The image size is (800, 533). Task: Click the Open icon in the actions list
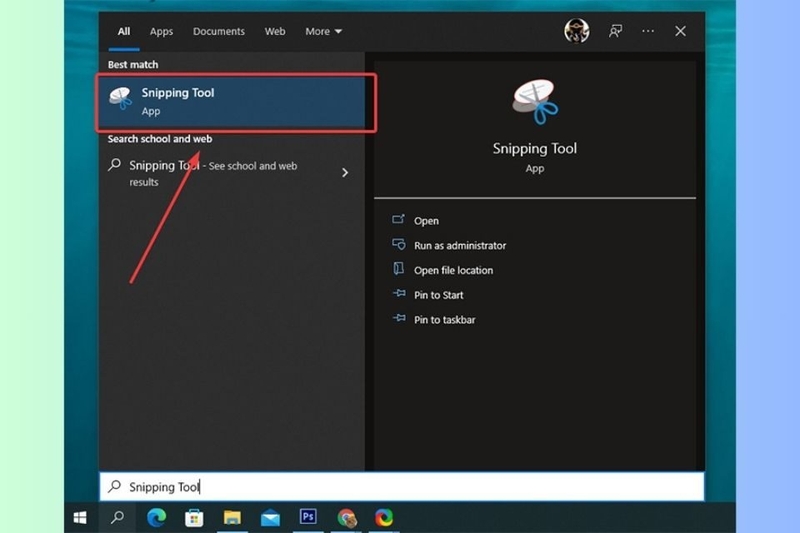click(x=398, y=219)
